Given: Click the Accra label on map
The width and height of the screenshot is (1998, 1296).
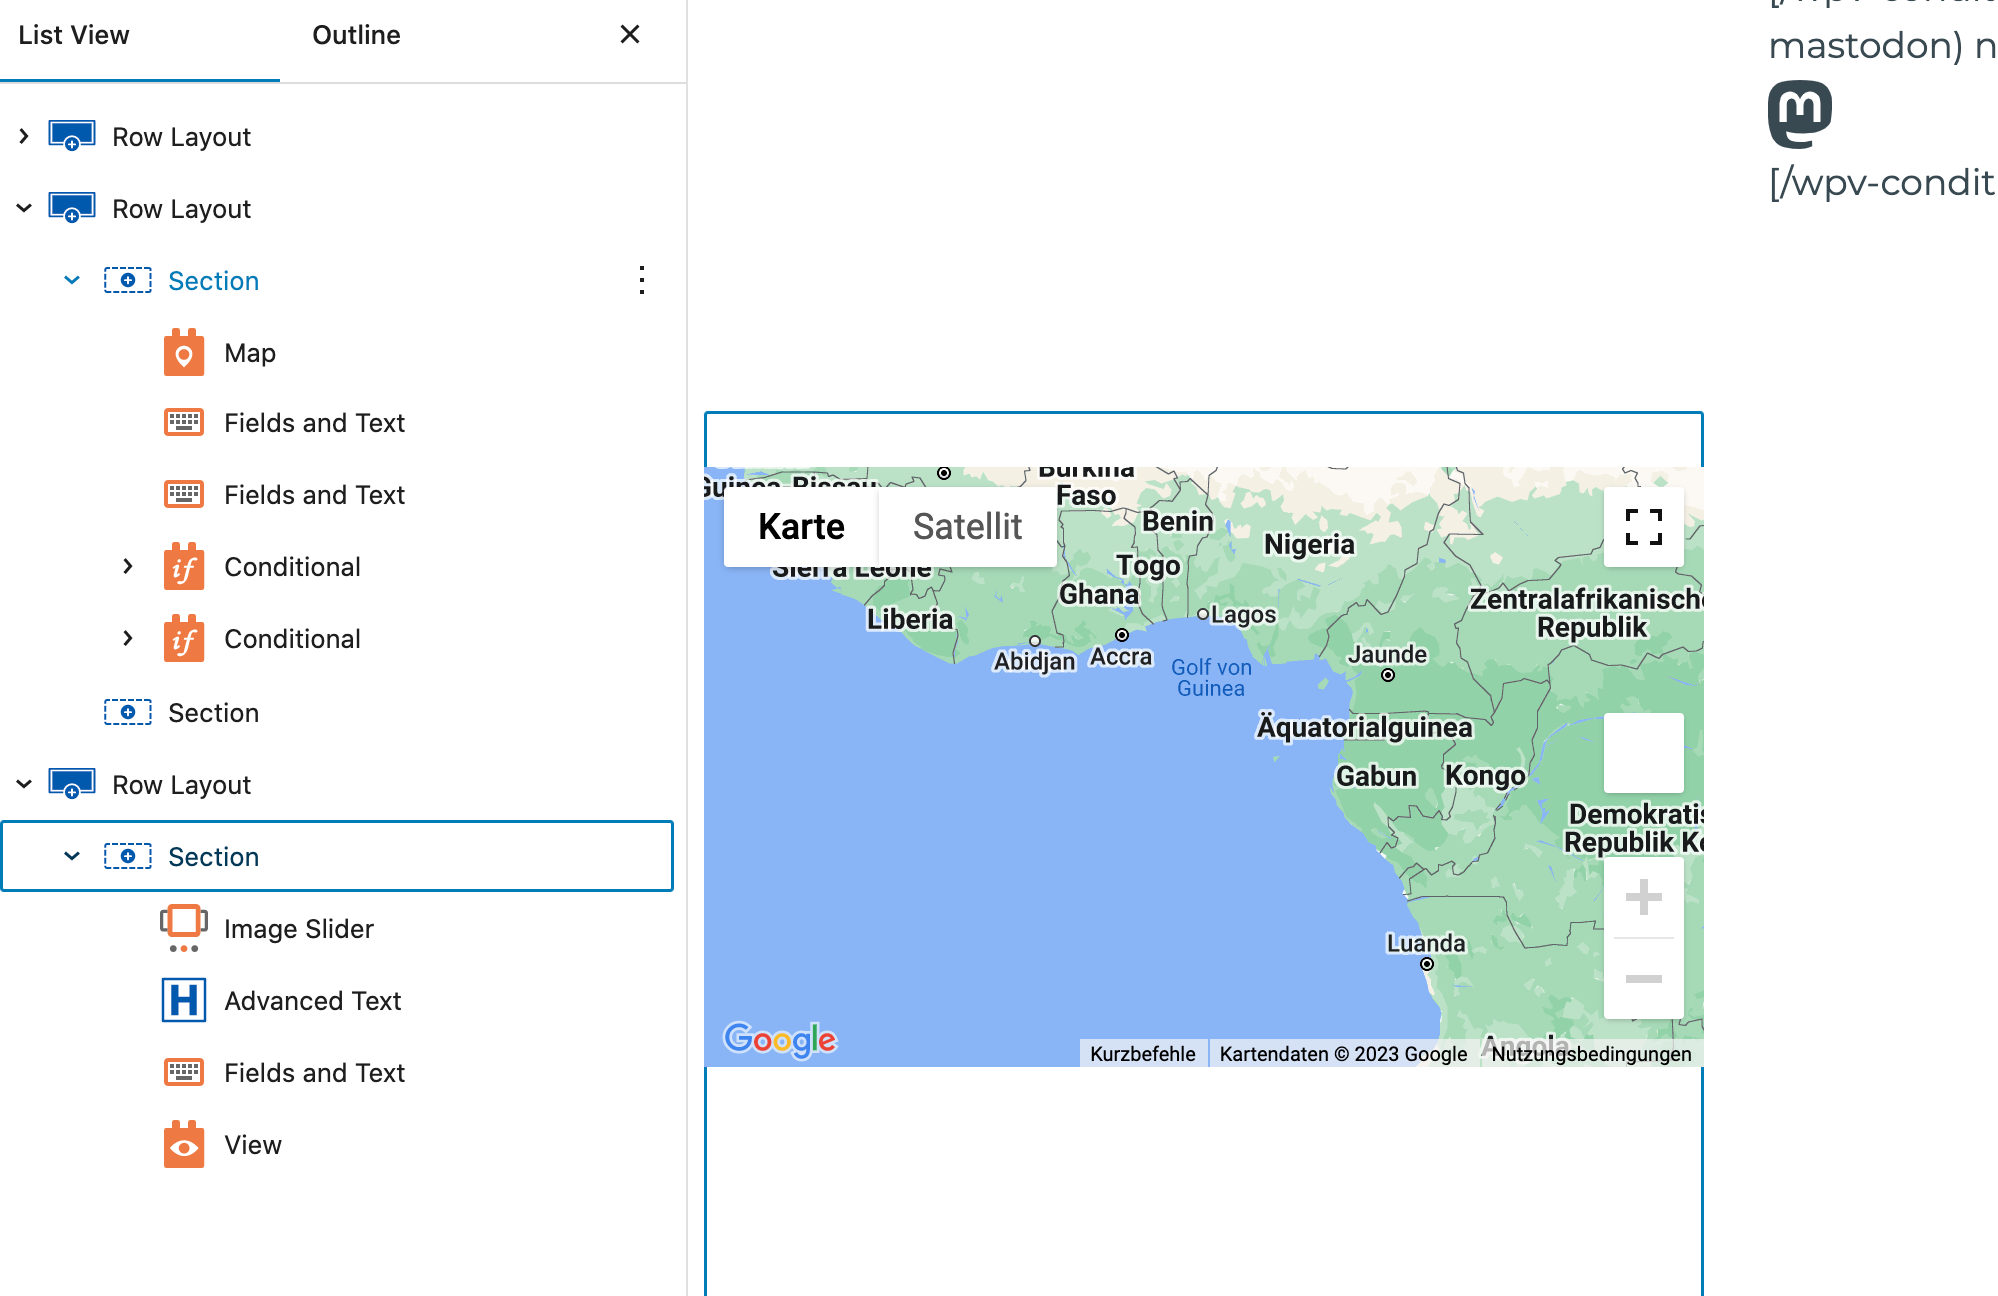Looking at the screenshot, I should (x=1121, y=657).
